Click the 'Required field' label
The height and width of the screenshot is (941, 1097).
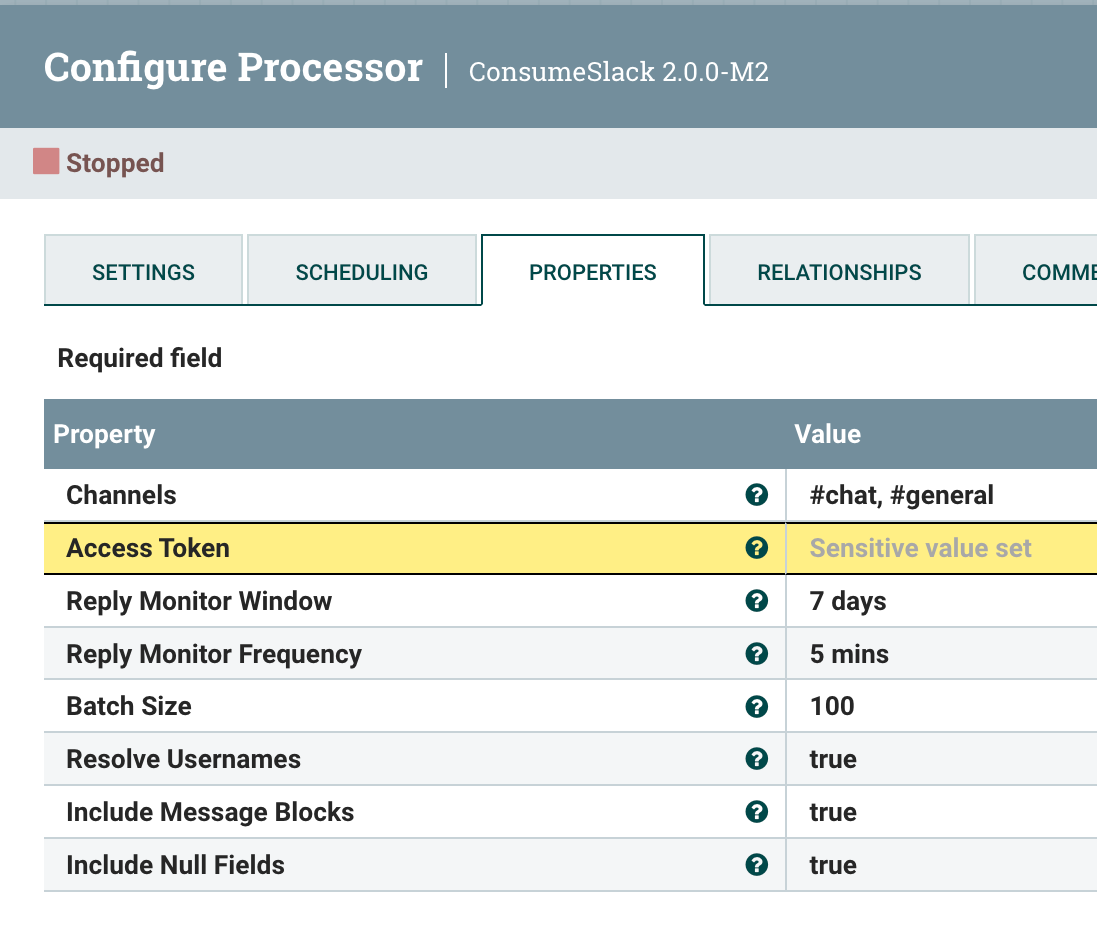(x=139, y=358)
